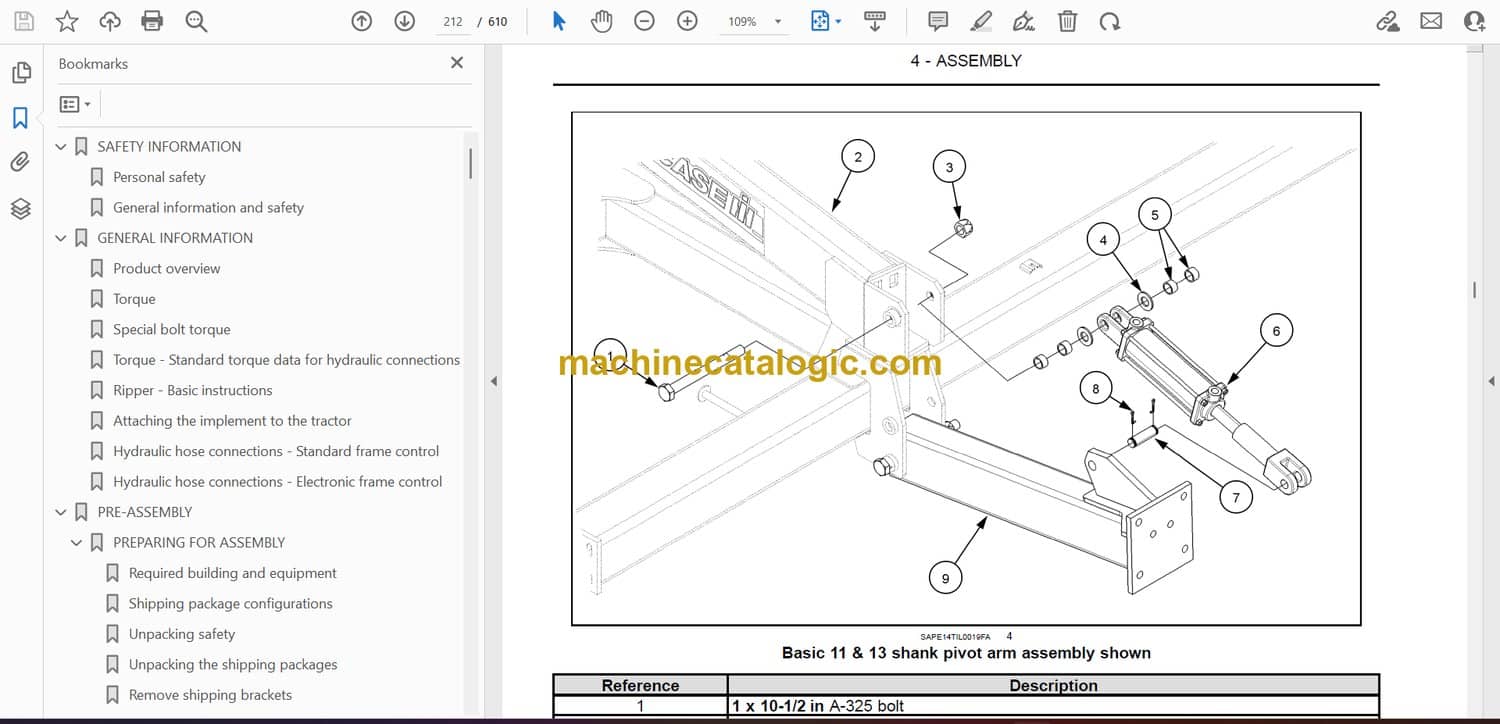
Task: Toggle the Bookmarks panel icon
Action: (21, 118)
